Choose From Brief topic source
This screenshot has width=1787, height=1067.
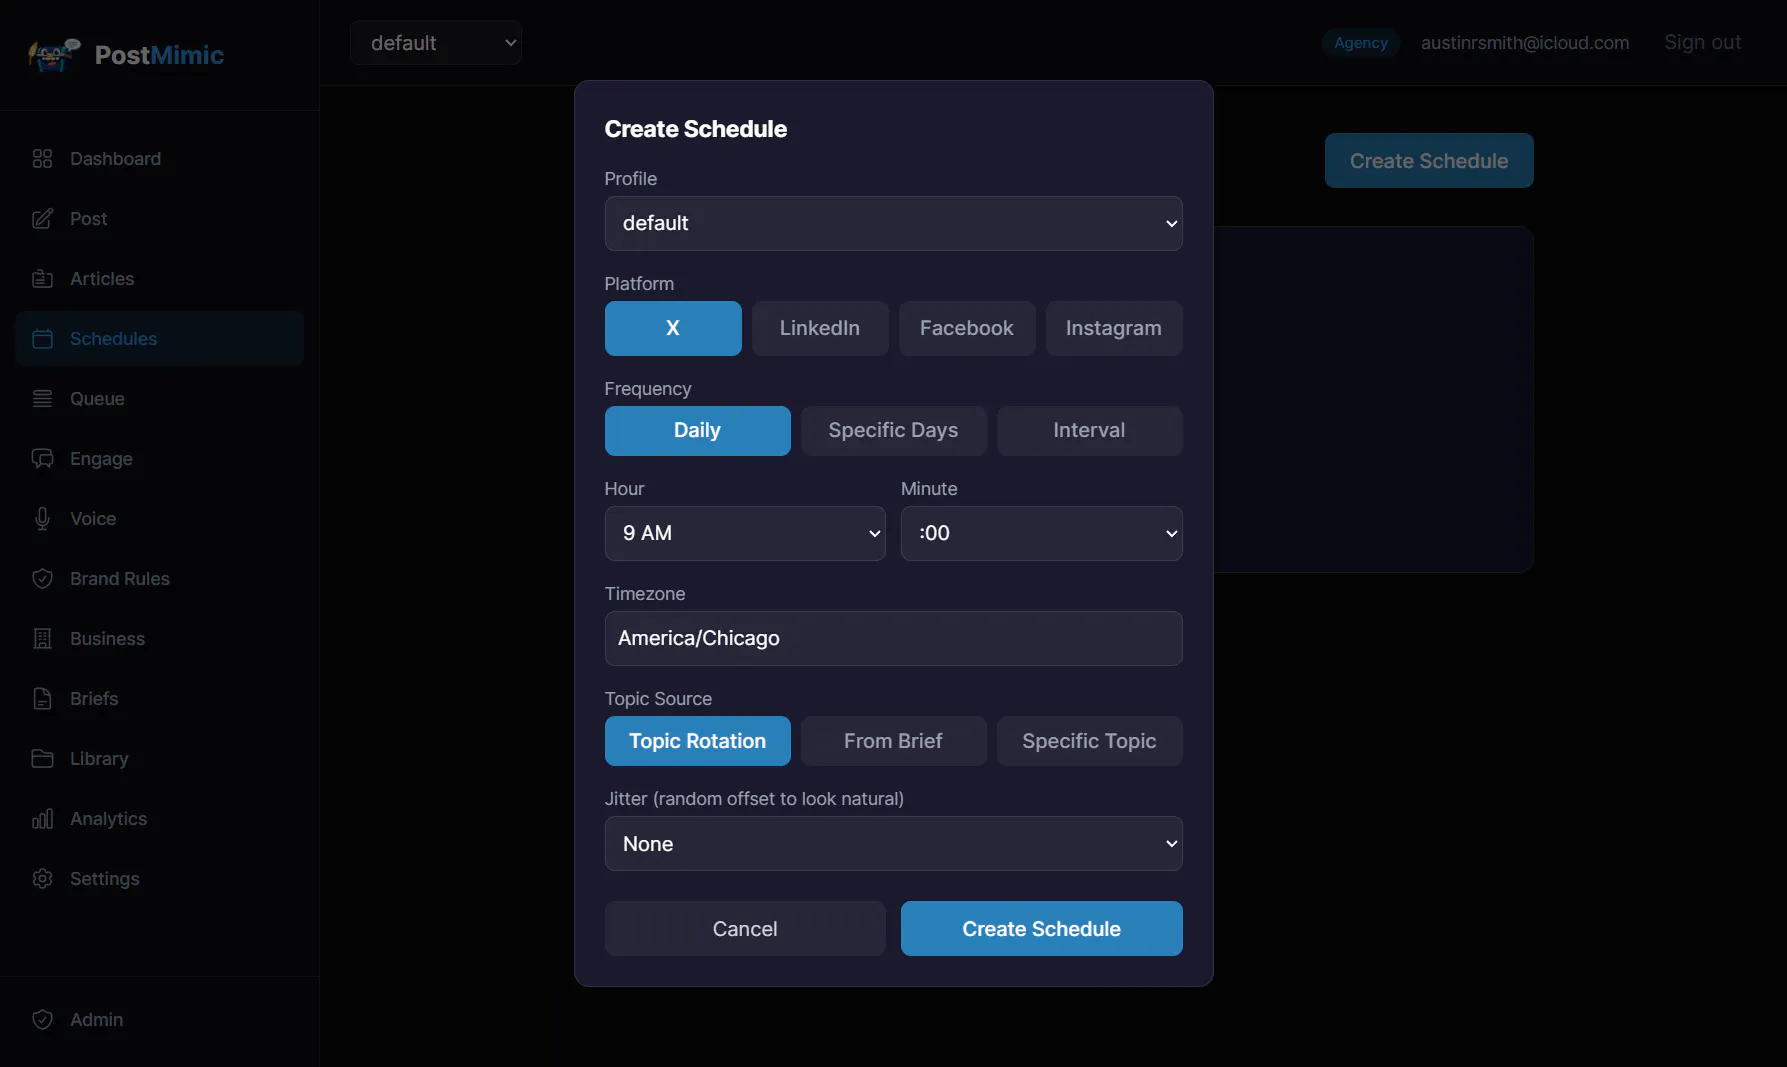pos(894,741)
